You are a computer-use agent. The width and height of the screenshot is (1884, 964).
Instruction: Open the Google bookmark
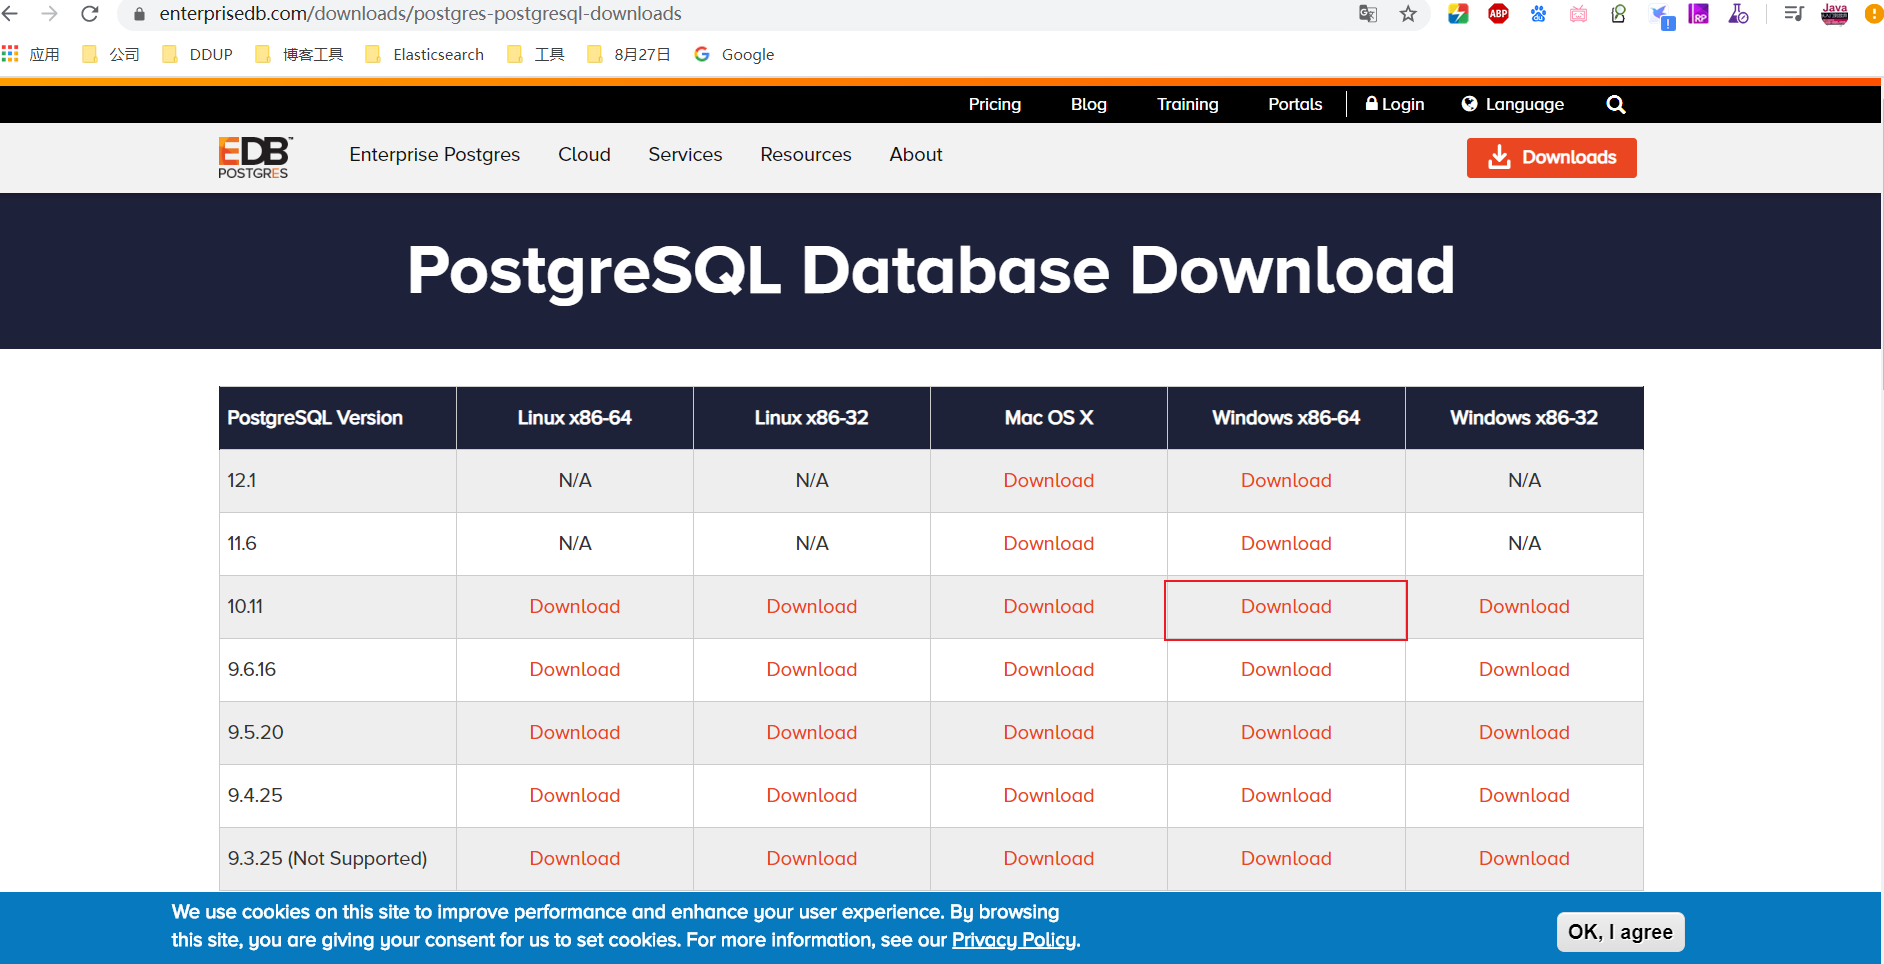point(735,54)
